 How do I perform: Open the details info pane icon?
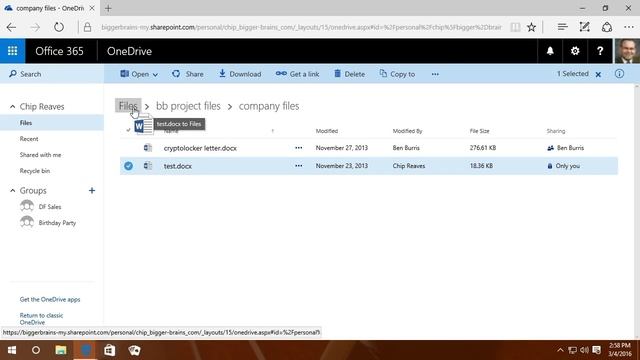(x=619, y=74)
